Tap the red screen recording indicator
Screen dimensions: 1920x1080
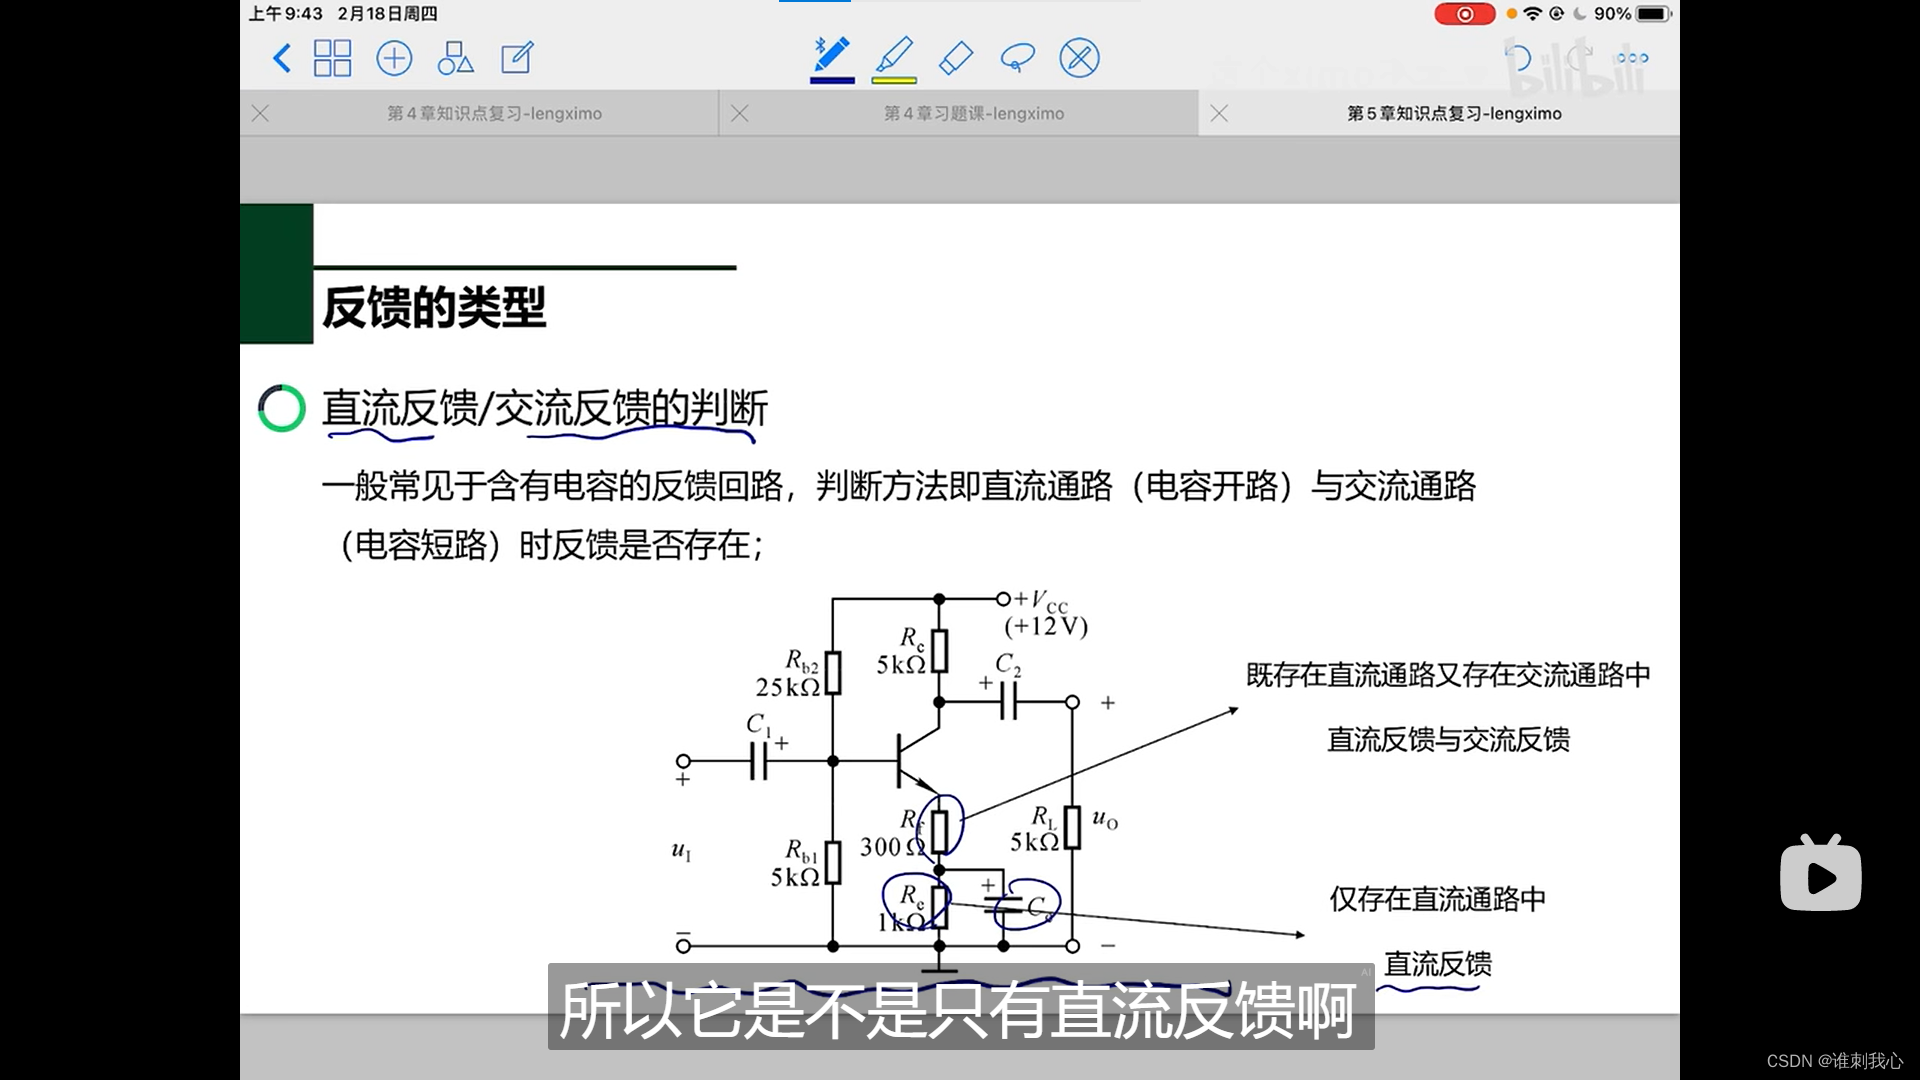[x=1464, y=14]
